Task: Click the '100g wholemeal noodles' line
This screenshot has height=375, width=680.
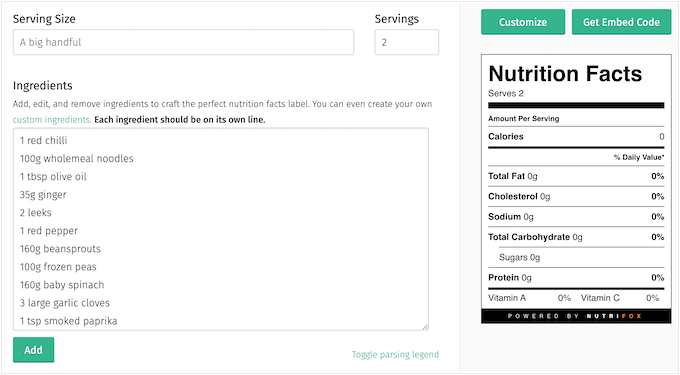Action: (x=76, y=159)
